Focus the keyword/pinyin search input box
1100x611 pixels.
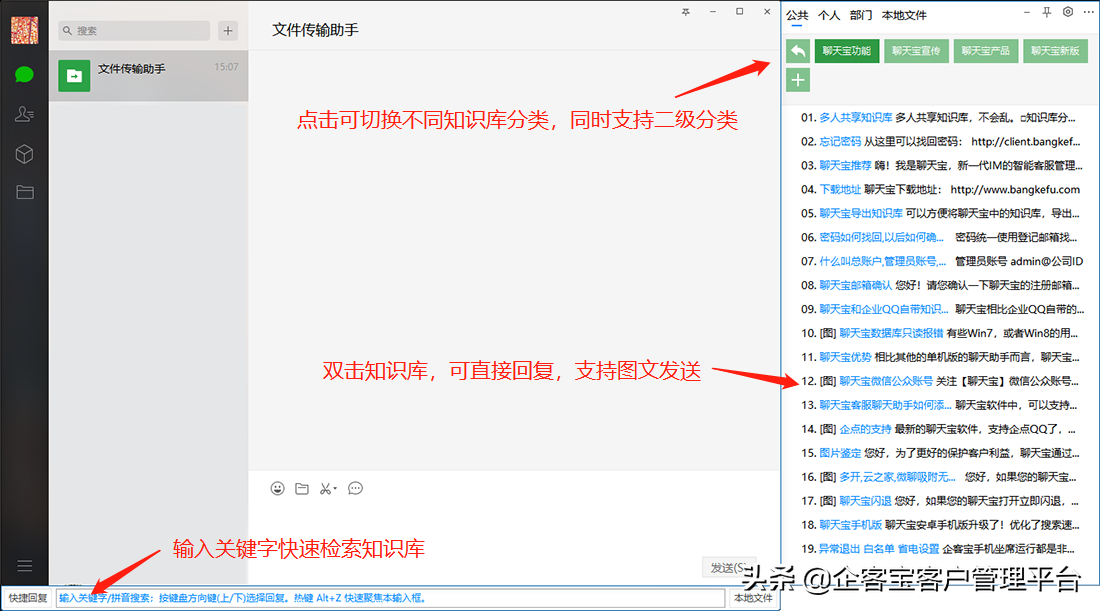click(390, 598)
